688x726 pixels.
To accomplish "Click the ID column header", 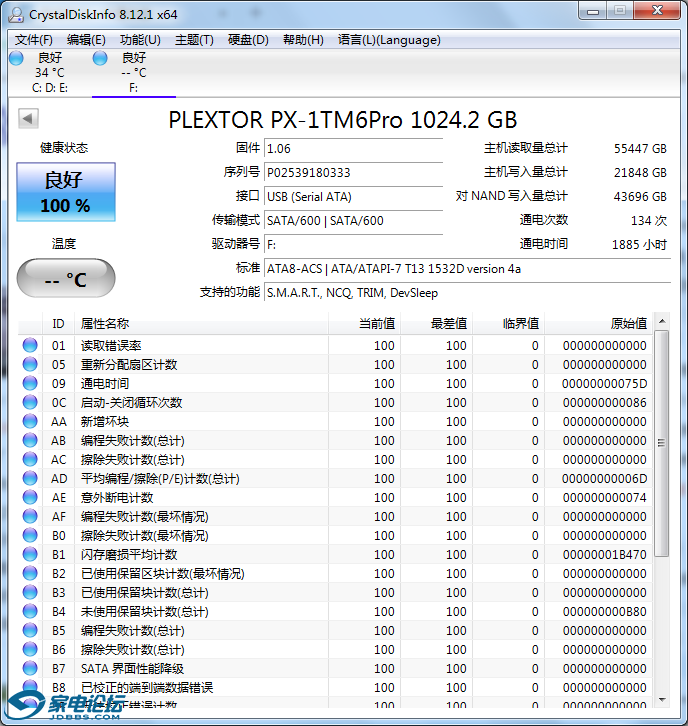I will click(x=58, y=324).
